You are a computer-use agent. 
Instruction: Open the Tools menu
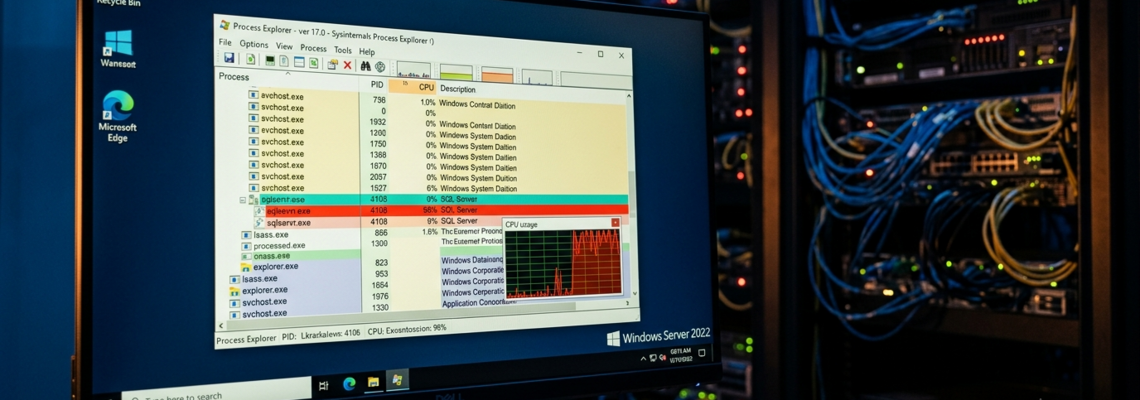(342, 50)
